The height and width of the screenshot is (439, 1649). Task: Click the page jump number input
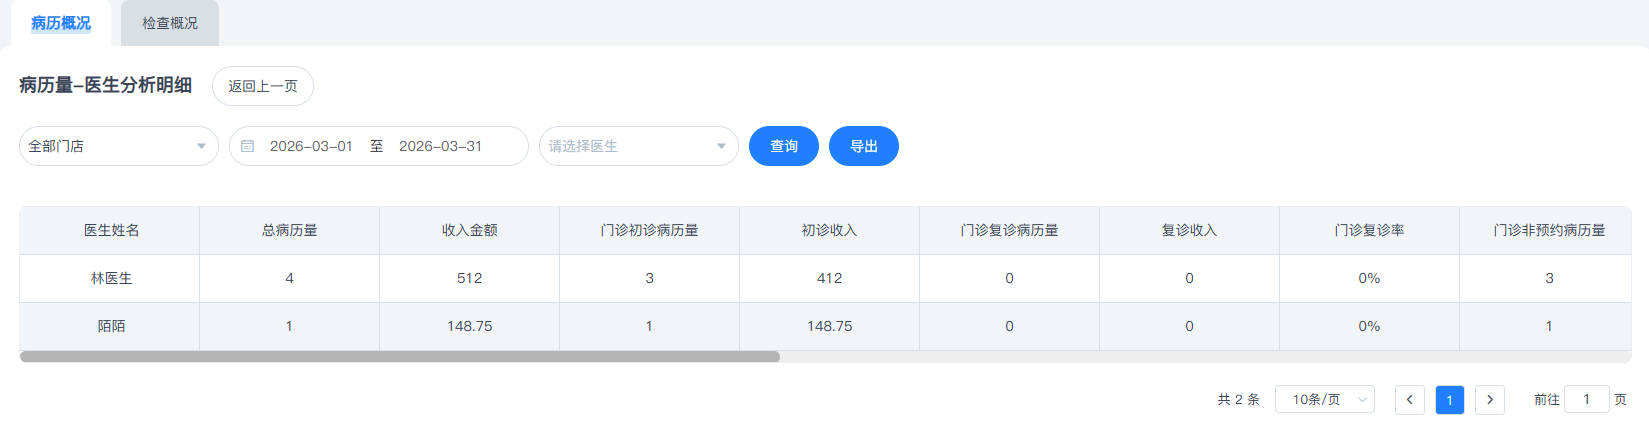(x=1586, y=400)
